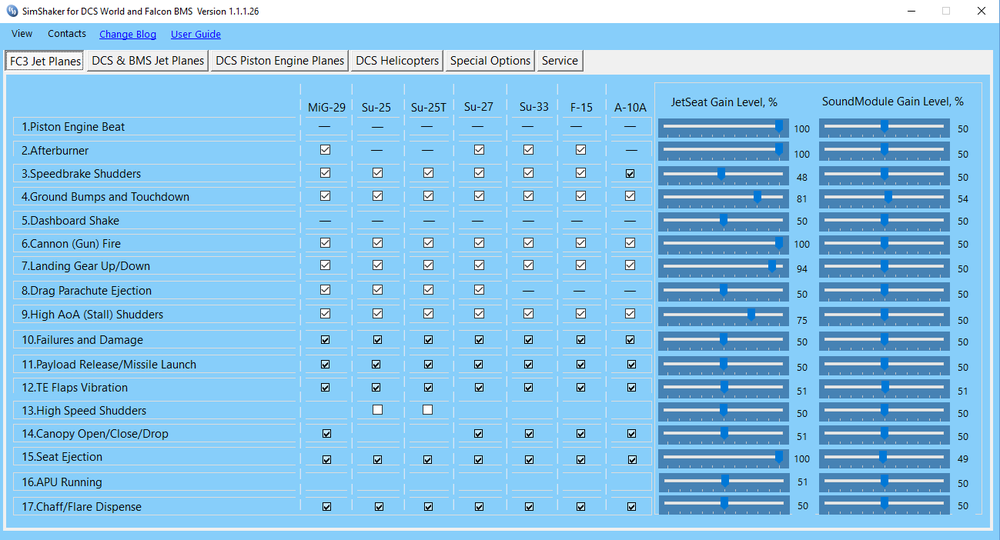This screenshot has width=1000, height=540.
Task: Switch to DCS Piston Engine Planes tab
Action: (280, 61)
